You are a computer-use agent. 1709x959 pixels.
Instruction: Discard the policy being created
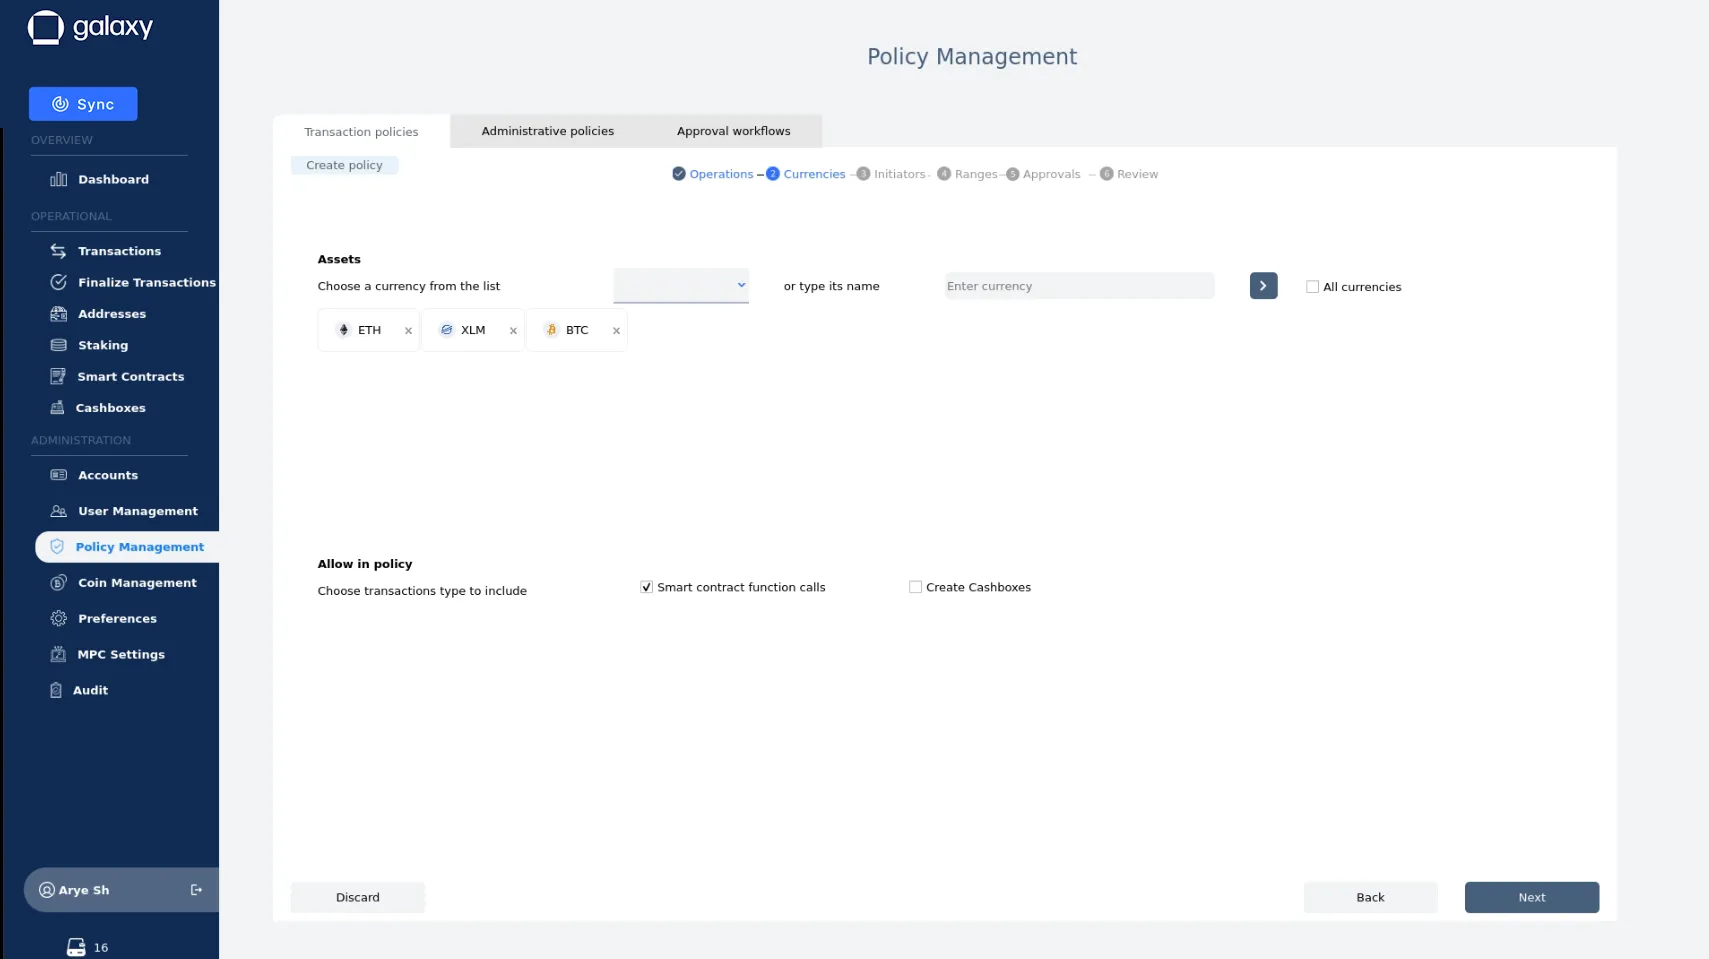pyautogui.click(x=358, y=897)
